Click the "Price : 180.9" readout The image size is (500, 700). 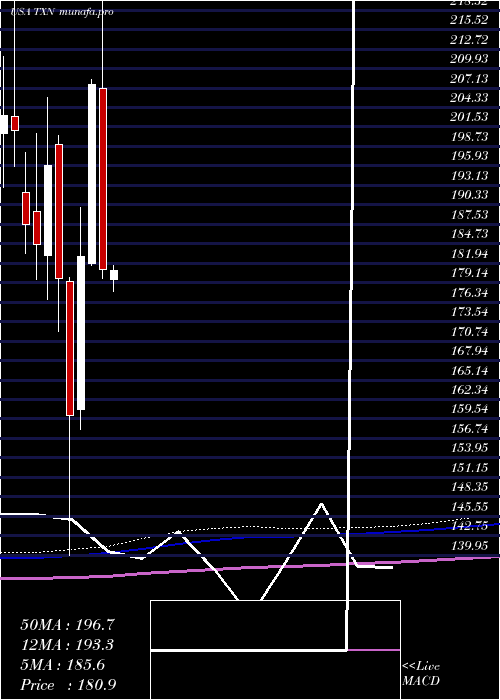68,685
